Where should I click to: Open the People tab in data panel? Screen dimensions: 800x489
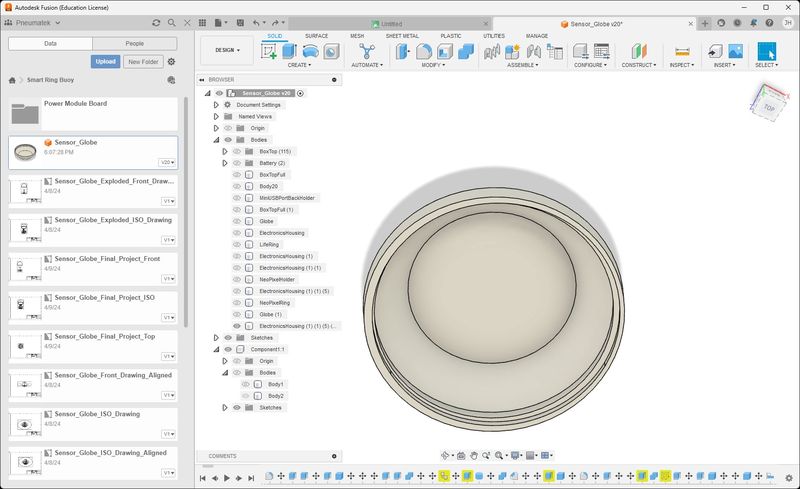click(x=135, y=44)
